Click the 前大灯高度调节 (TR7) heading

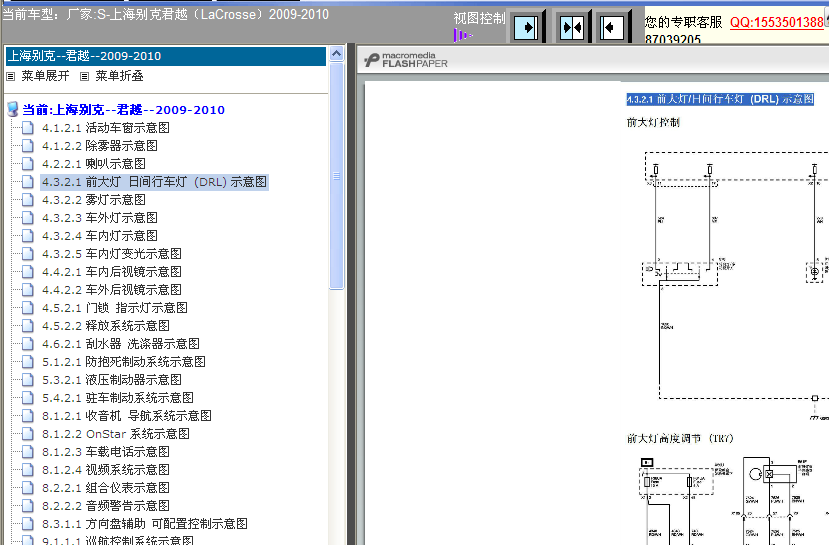680,438
